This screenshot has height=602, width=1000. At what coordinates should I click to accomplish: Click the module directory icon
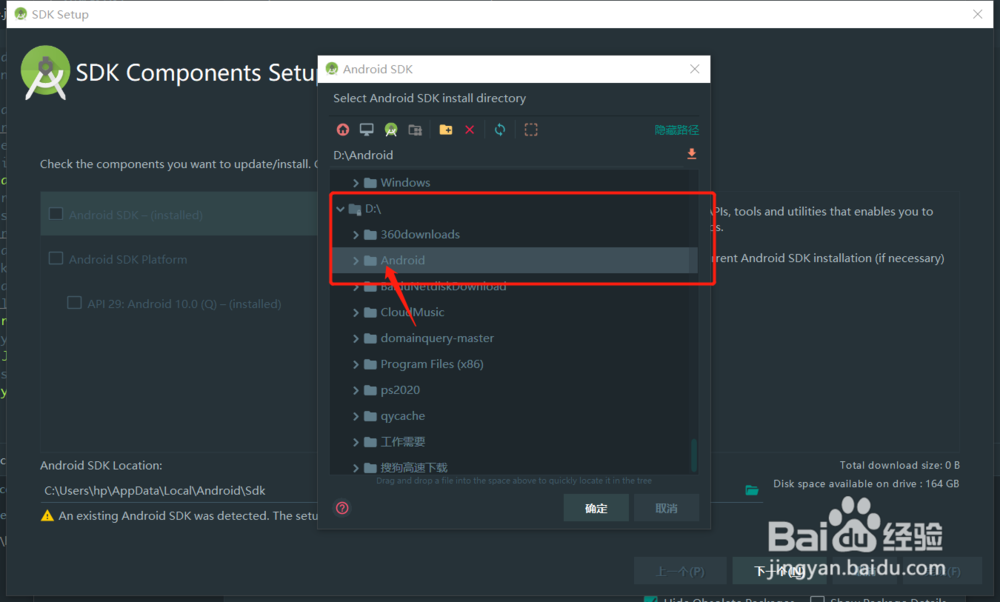point(415,129)
